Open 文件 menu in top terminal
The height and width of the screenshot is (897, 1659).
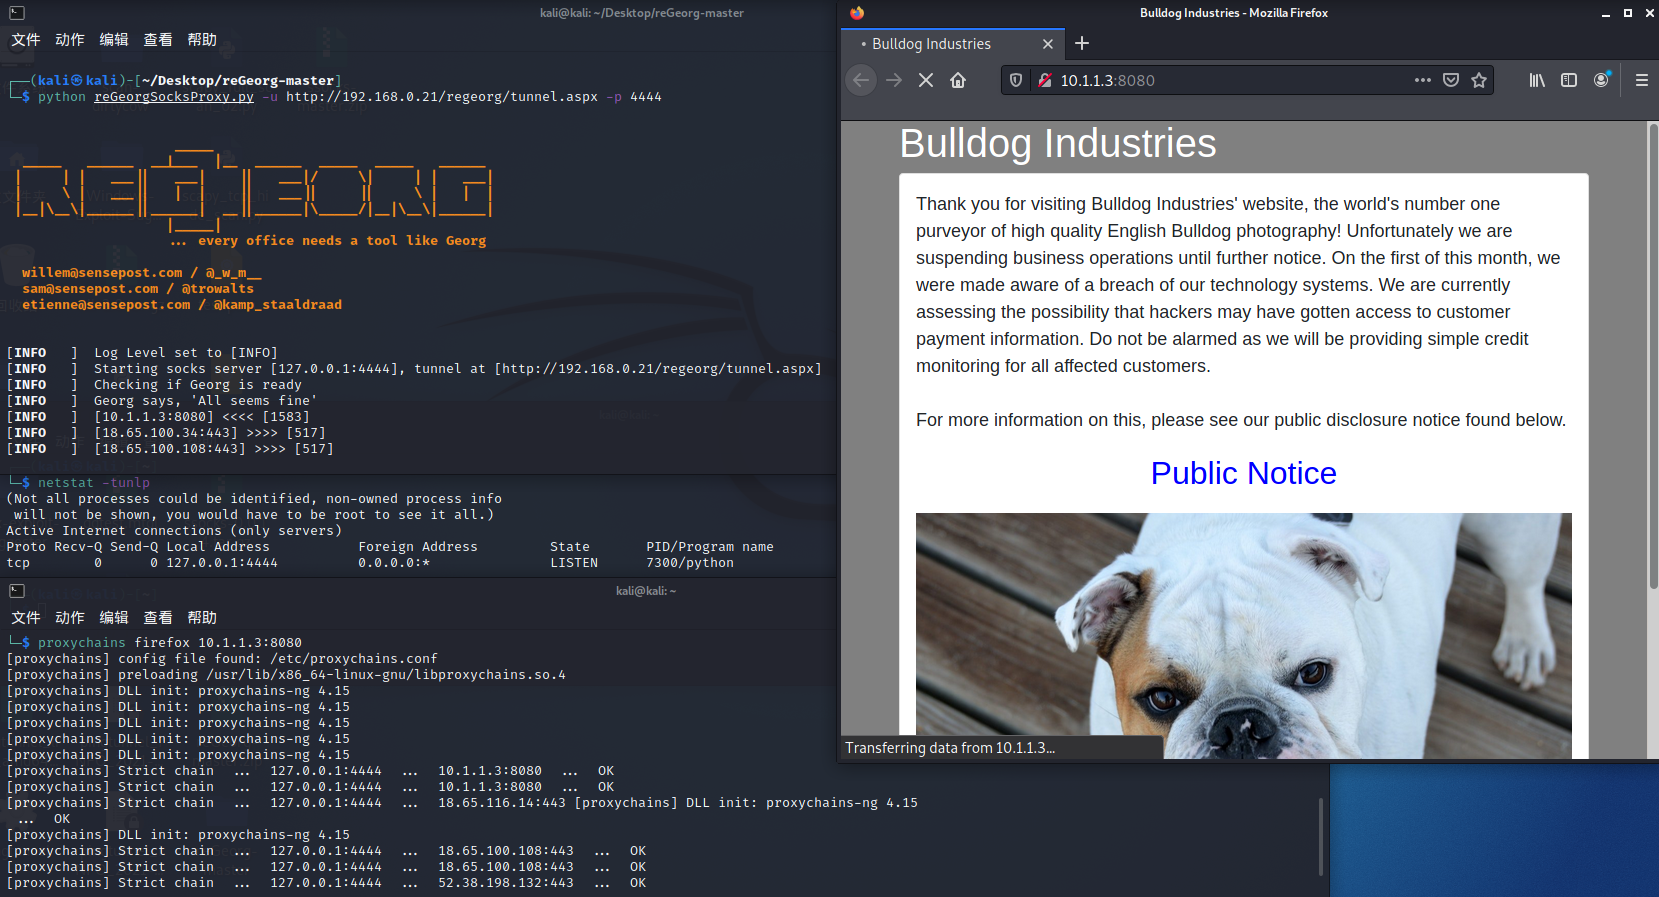(26, 40)
